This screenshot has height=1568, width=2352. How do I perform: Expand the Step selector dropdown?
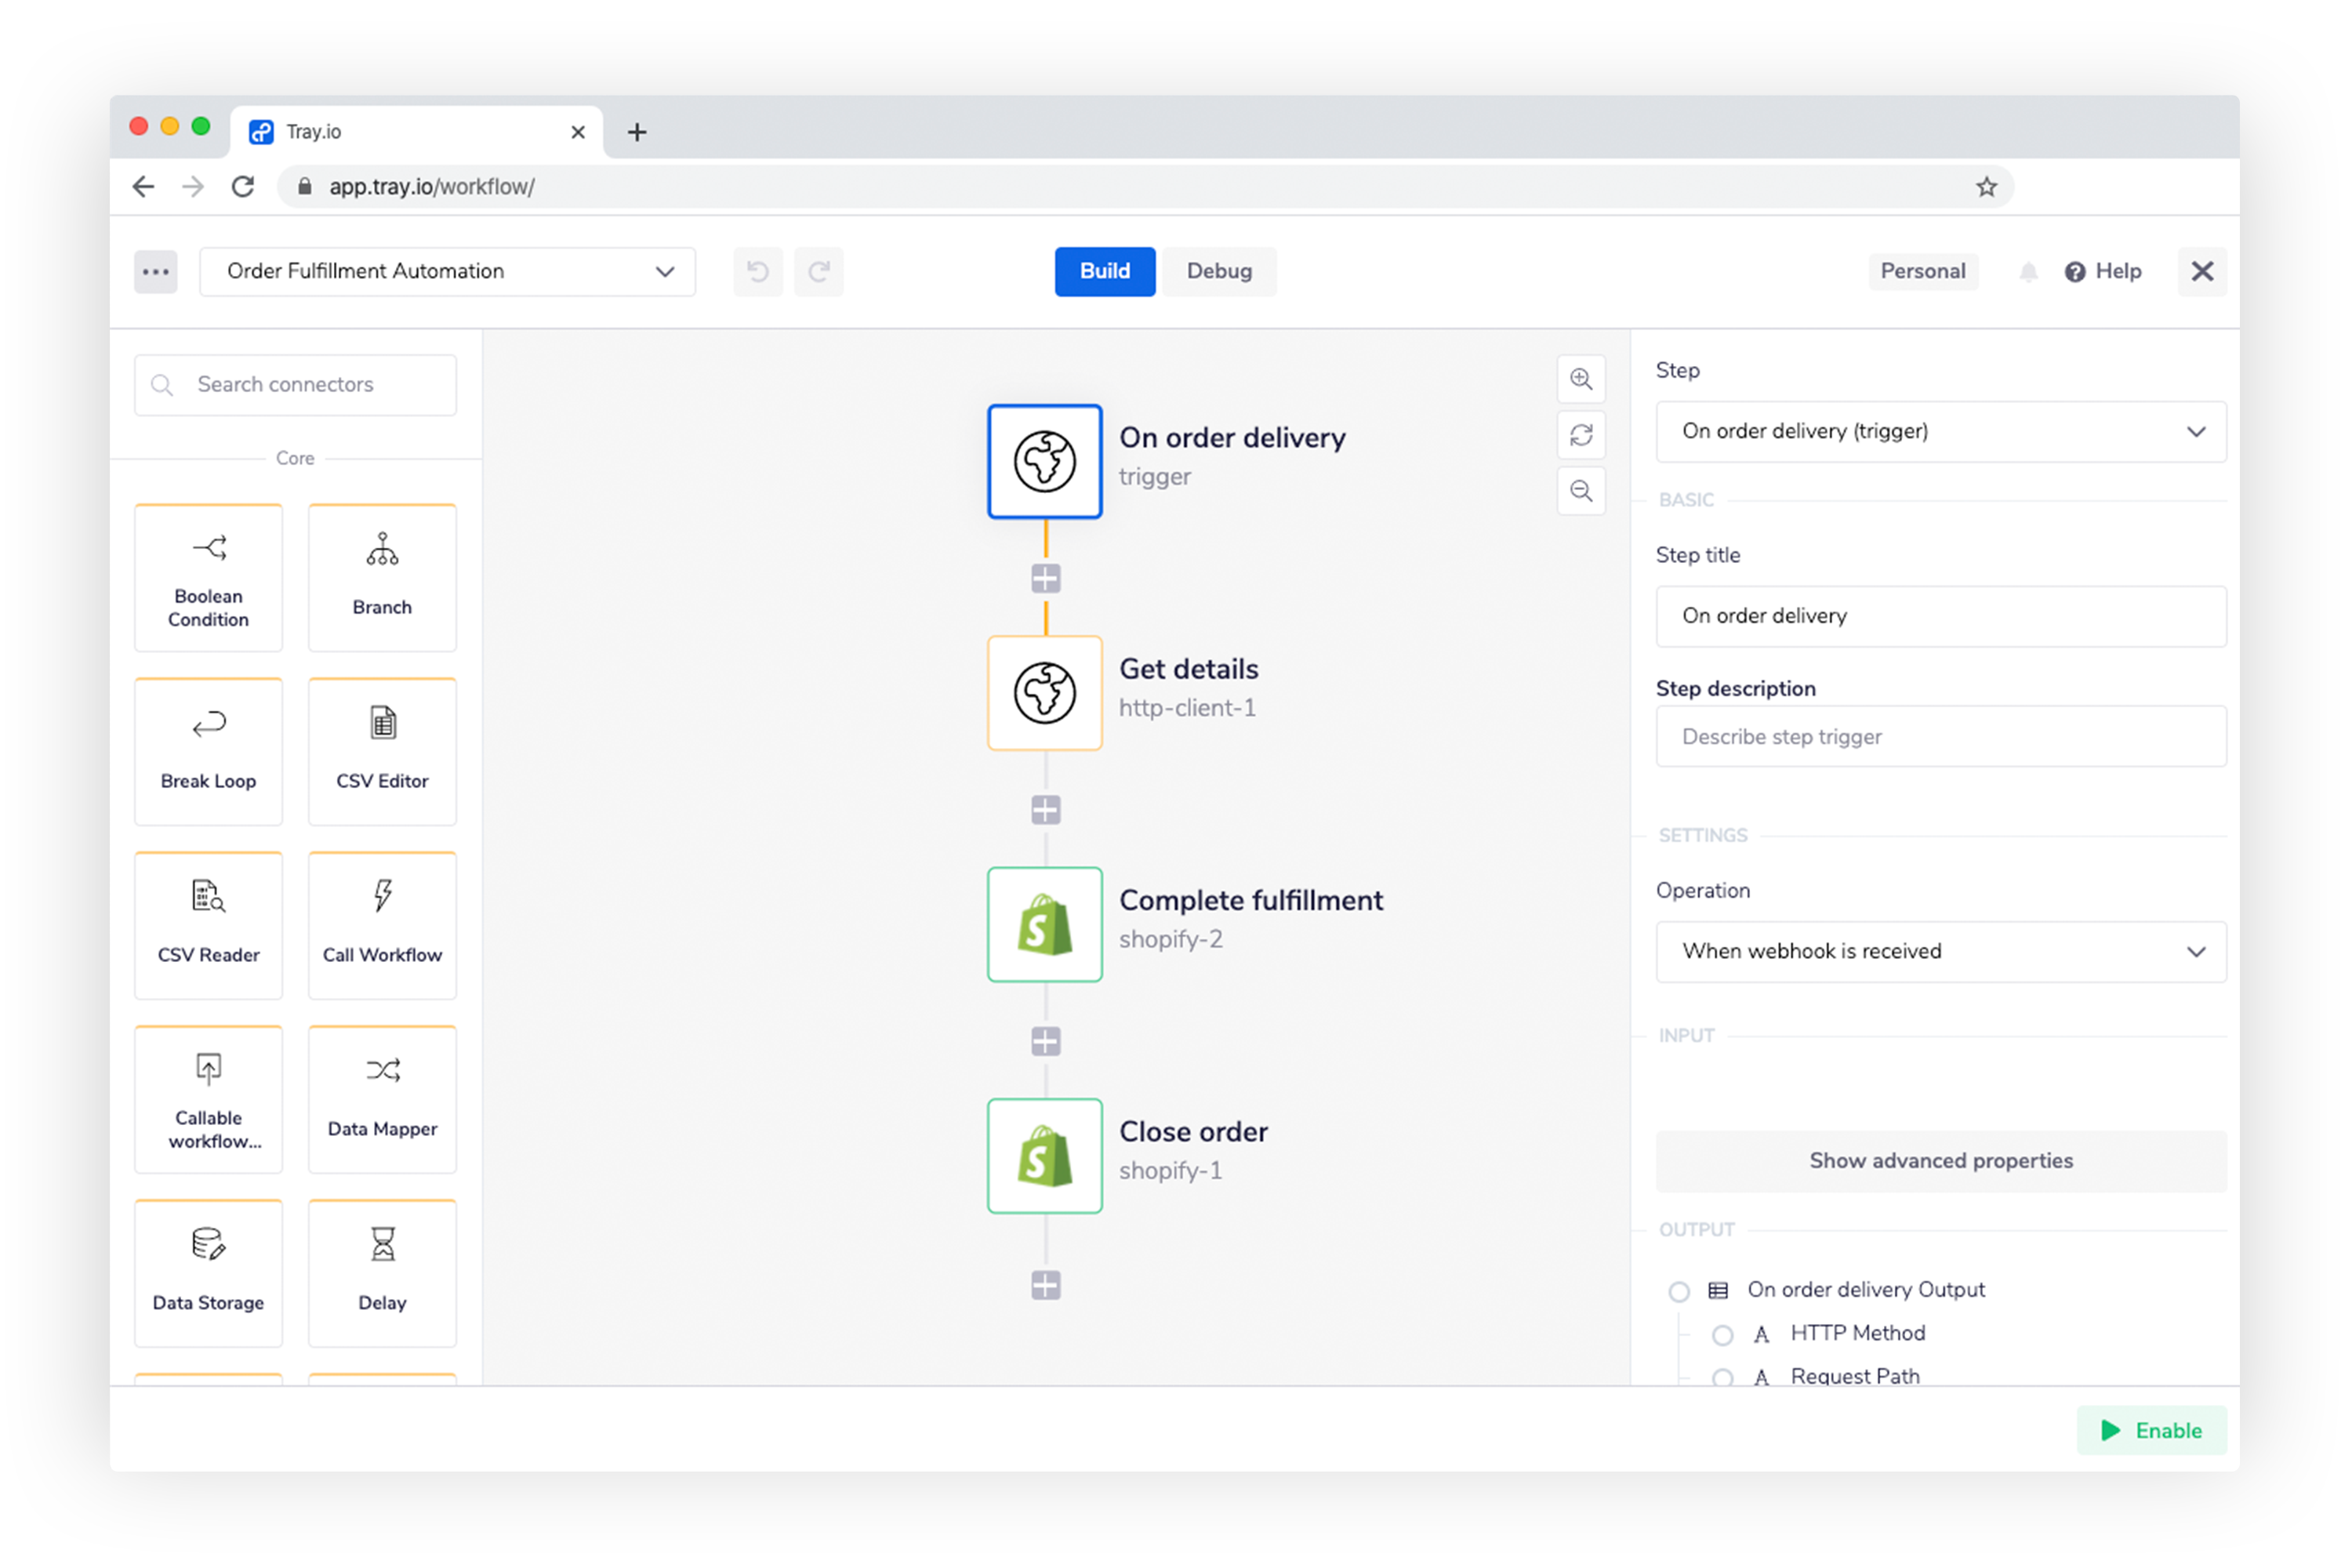[x=1940, y=431]
